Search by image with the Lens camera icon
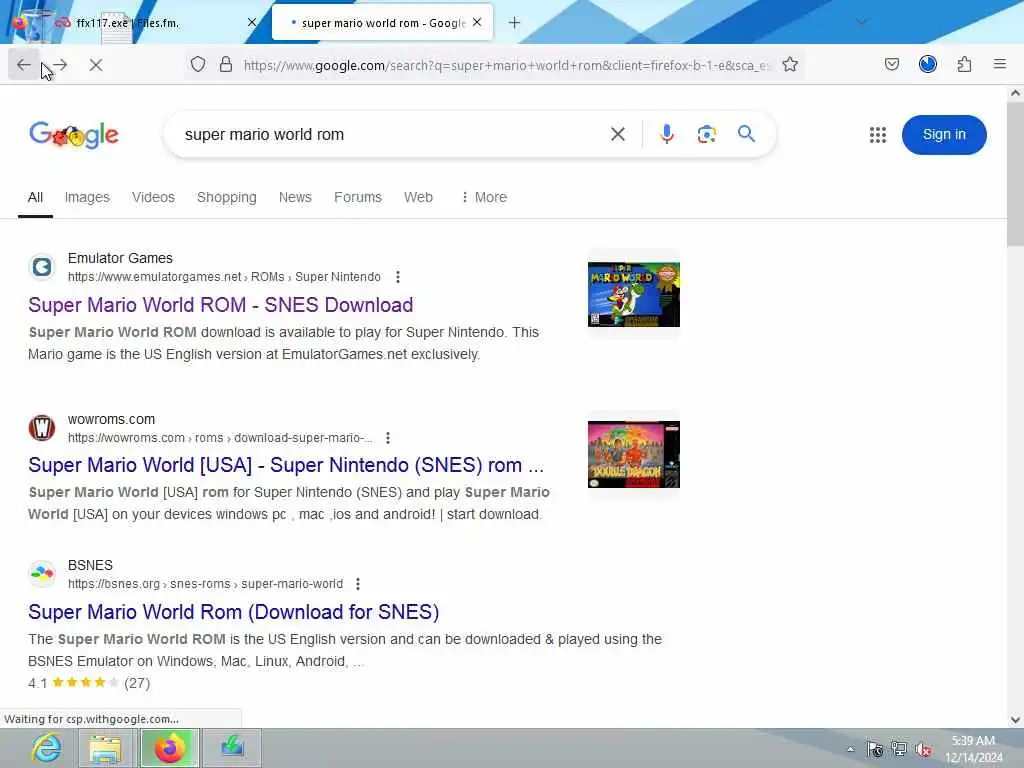The height and width of the screenshot is (768, 1024). pyautogui.click(x=707, y=135)
